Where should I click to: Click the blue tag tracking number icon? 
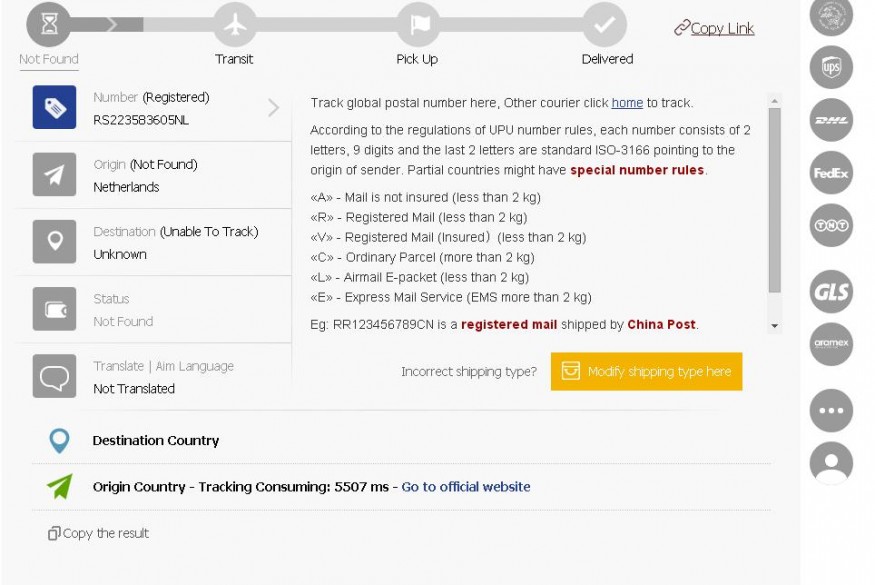(x=54, y=107)
